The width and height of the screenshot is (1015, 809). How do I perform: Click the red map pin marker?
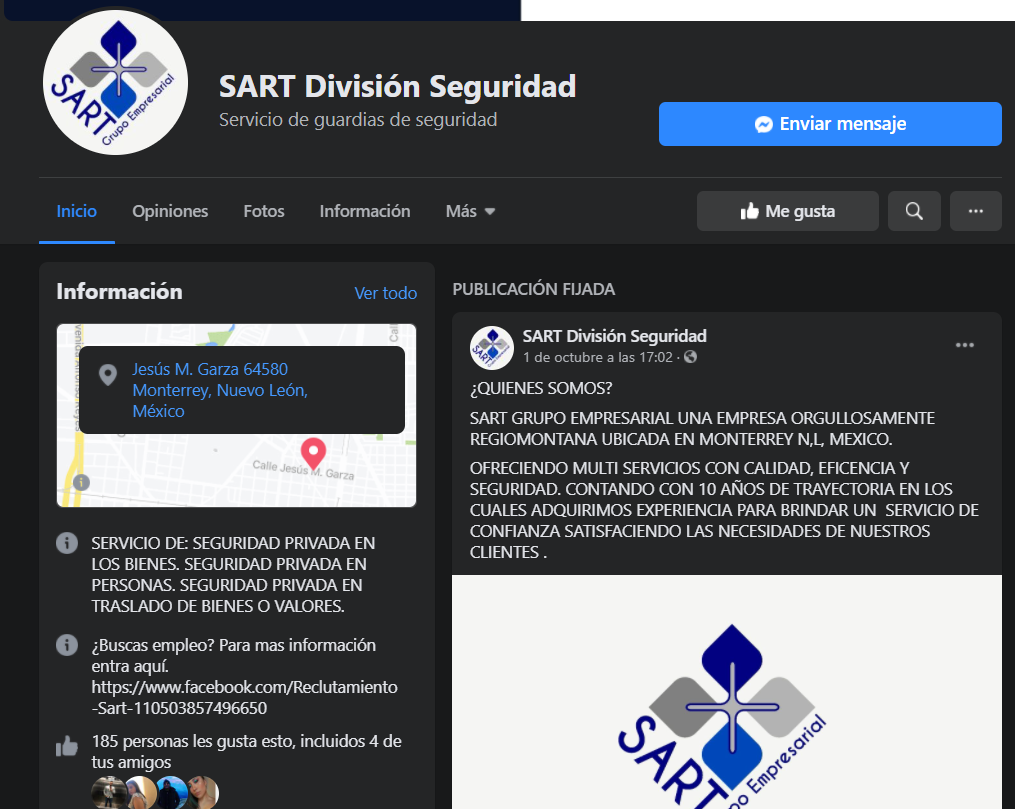313,453
